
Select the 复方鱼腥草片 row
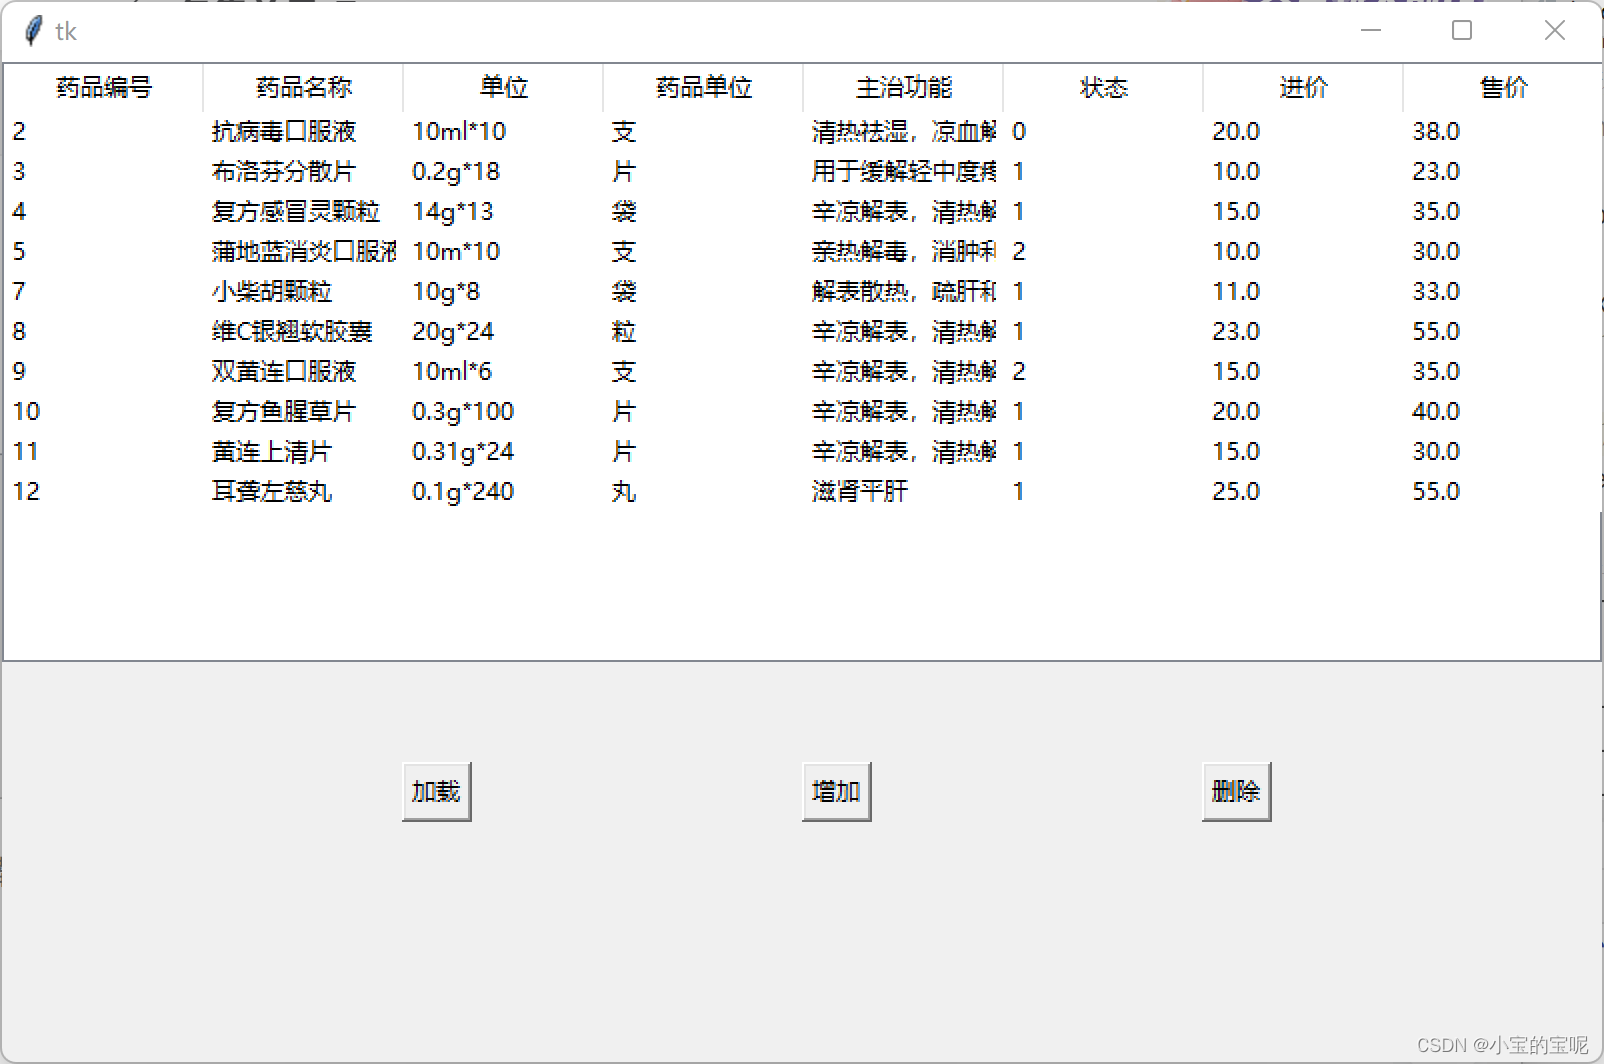tap(802, 411)
